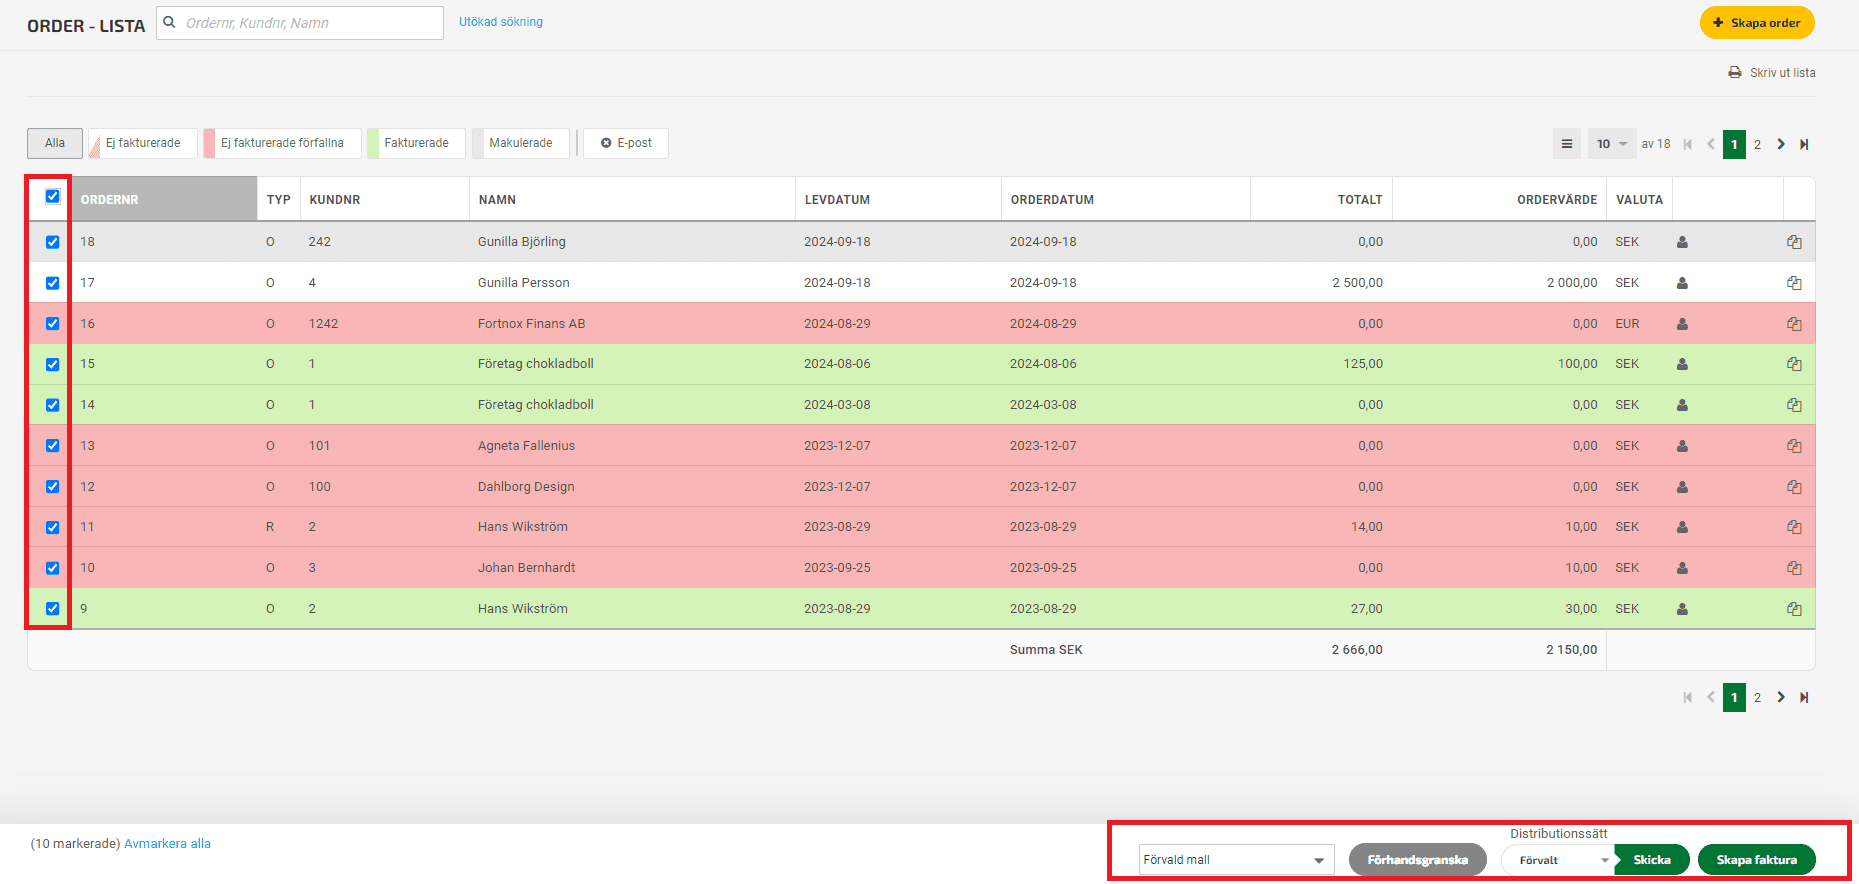
Task: Sort by LEVDATUM column header
Action: 898,199
